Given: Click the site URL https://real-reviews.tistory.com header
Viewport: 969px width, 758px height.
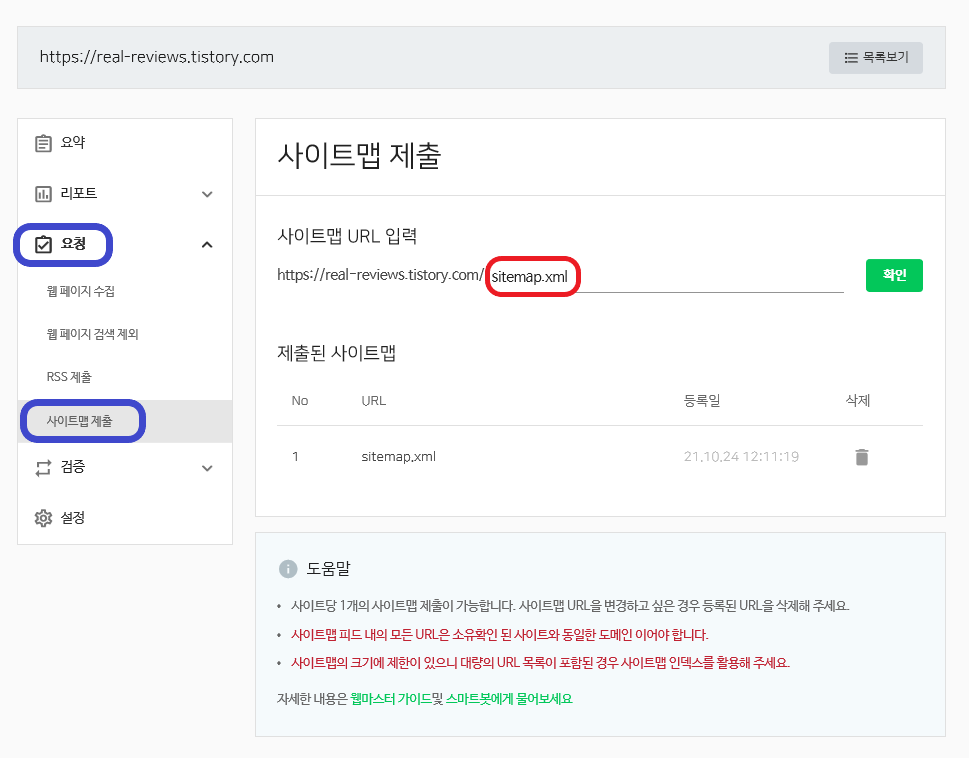Looking at the screenshot, I should pyautogui.click(x=156, y=57).
